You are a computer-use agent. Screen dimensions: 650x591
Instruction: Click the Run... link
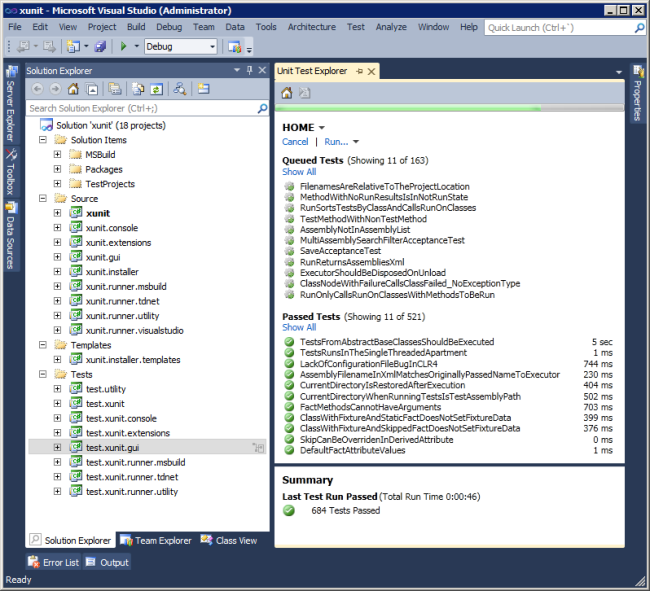tap(336, 142)
